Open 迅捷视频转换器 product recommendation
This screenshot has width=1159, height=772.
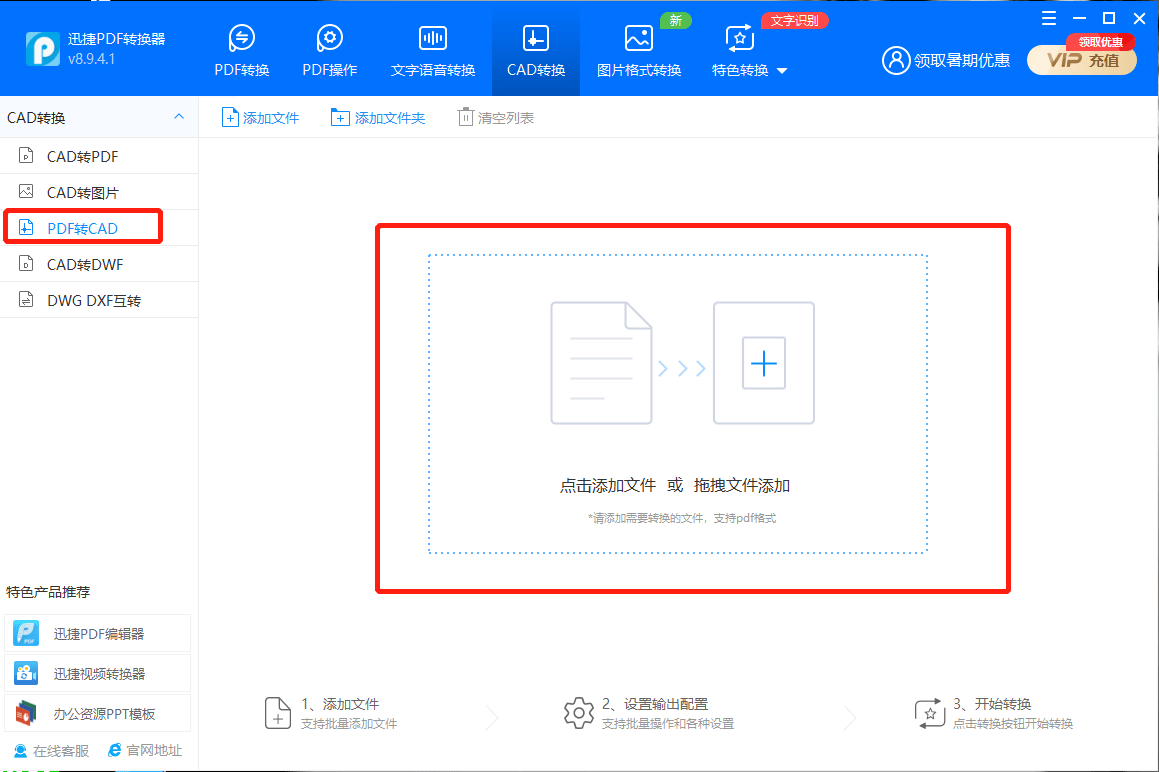pos(98,674)
